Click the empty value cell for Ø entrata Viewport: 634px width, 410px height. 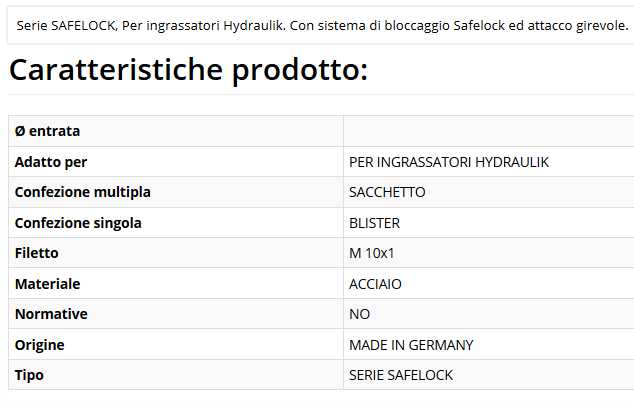(488, 131)
